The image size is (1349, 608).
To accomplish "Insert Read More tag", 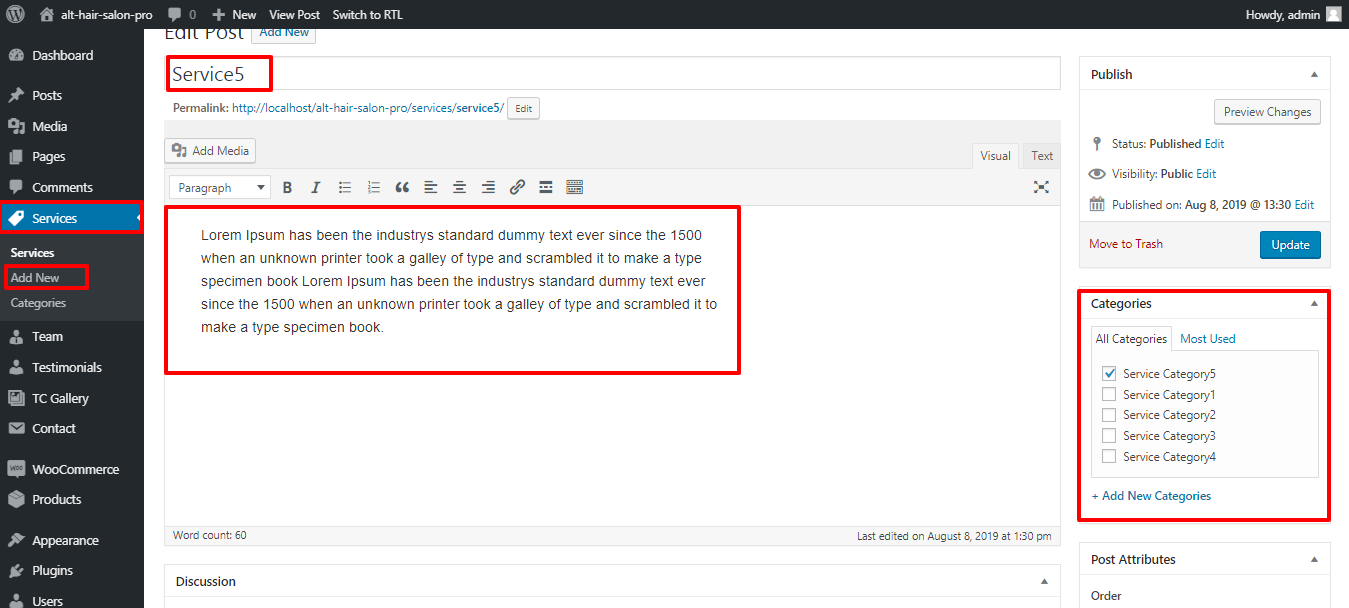I will point(546,187).
